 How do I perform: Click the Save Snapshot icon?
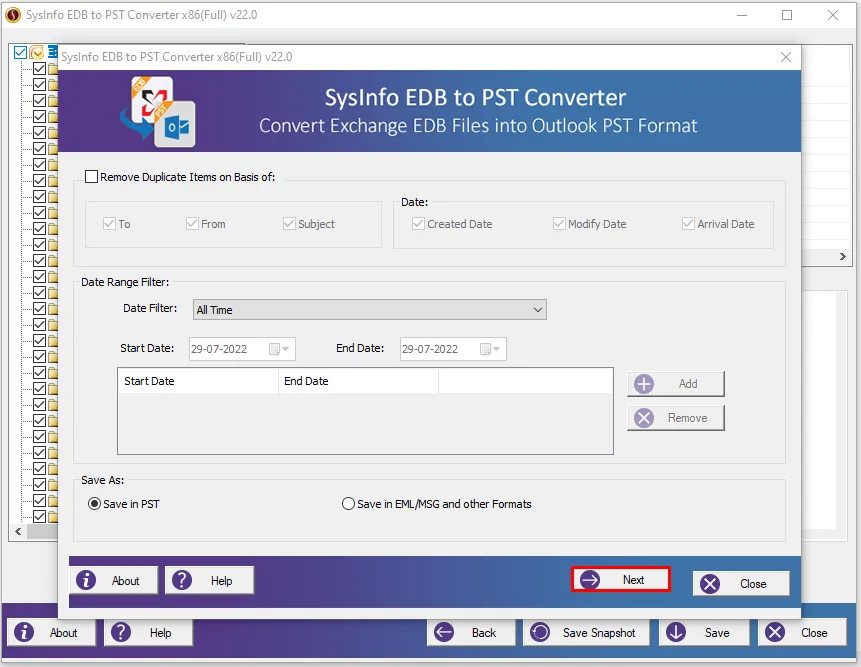[540, 633]
